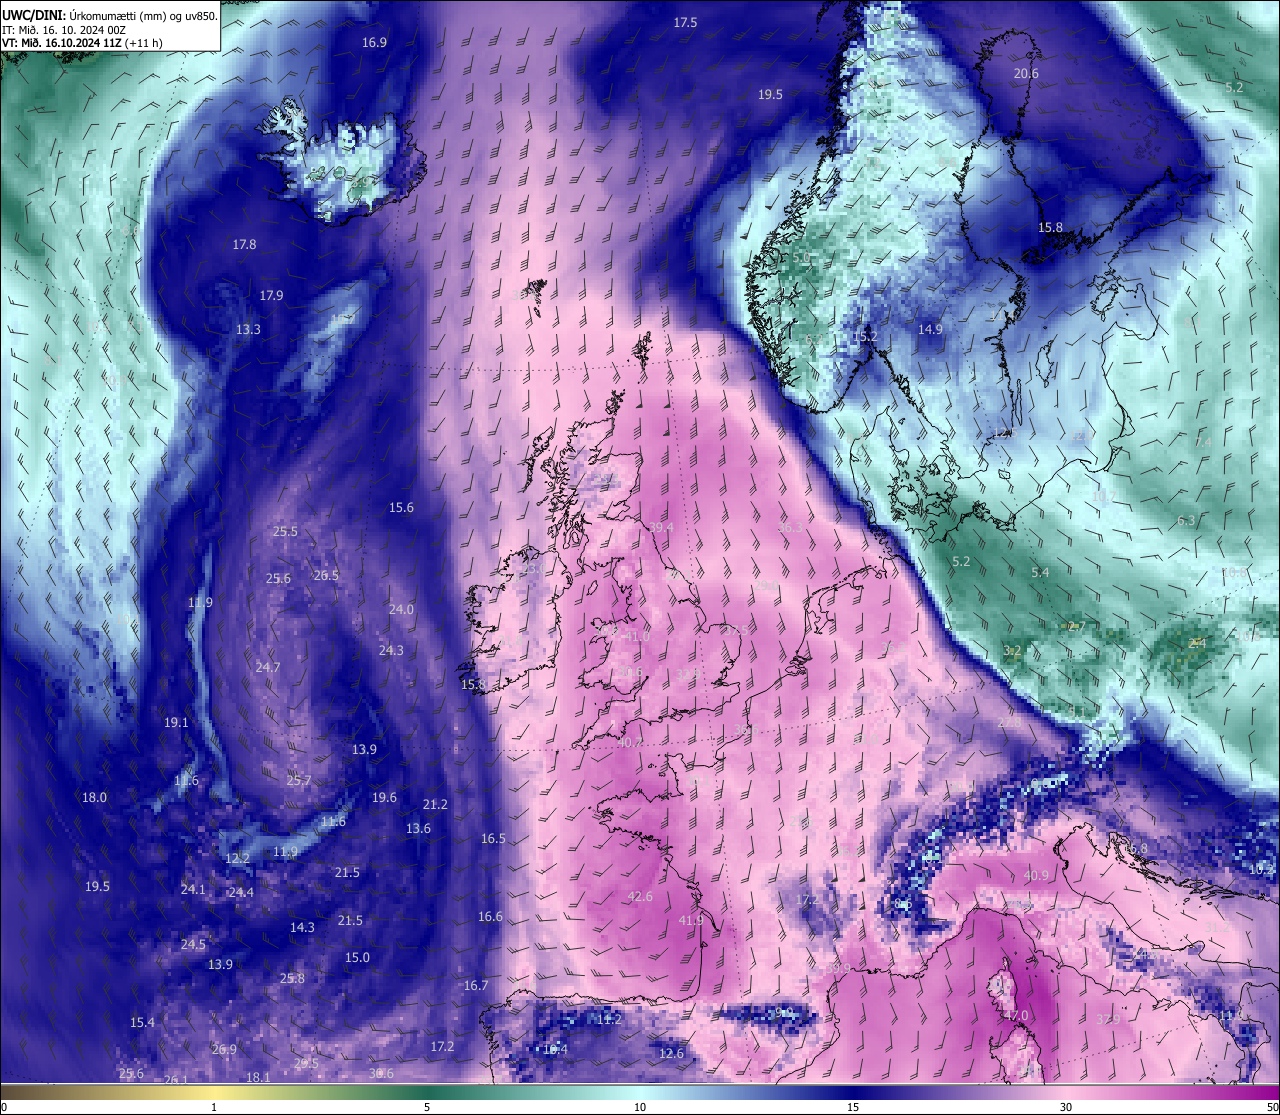This screenshot has height=1115, width=1280.
Task: Click the 21.2 value on the map
Action: 435,805
